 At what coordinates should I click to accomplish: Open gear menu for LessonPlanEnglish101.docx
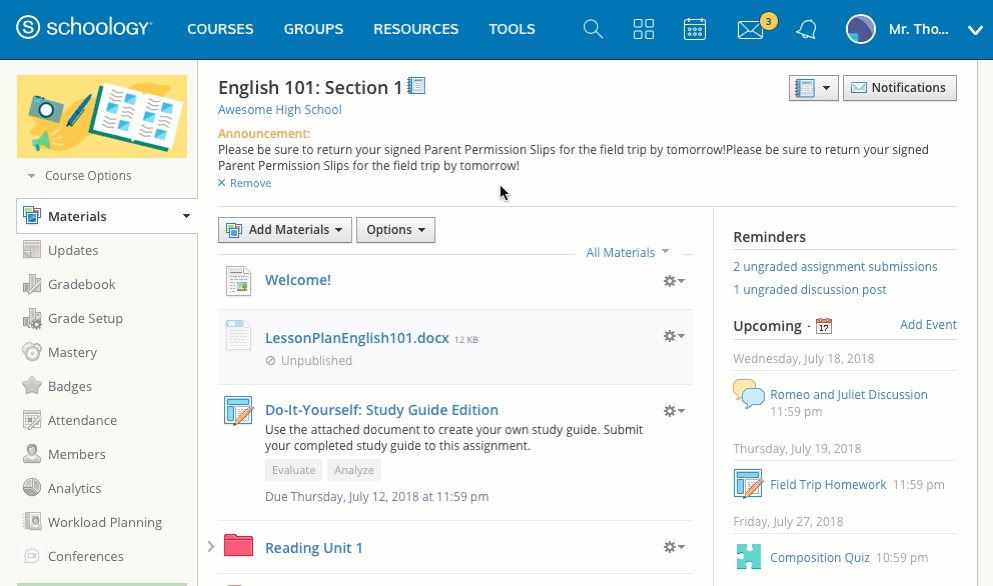(674, 337)
